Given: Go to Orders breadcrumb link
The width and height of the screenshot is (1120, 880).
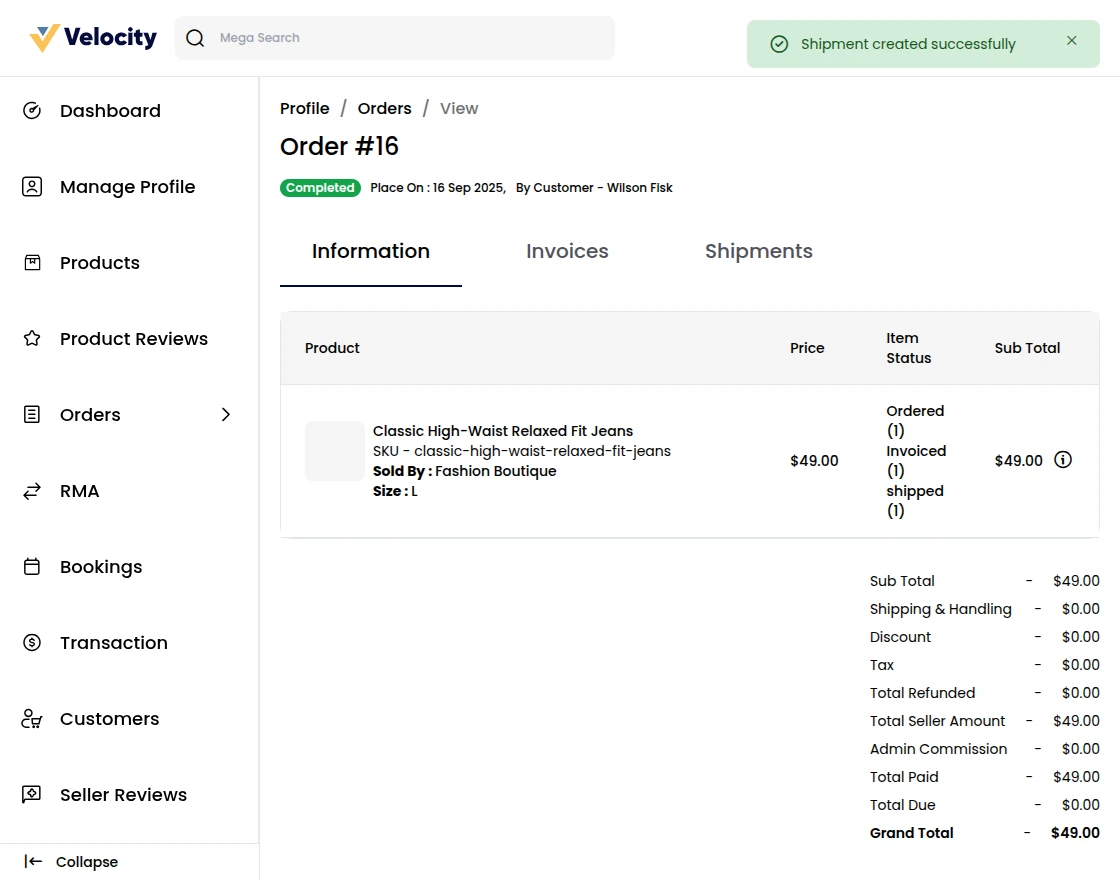Looking at the screenshot, I should (384, 109).
